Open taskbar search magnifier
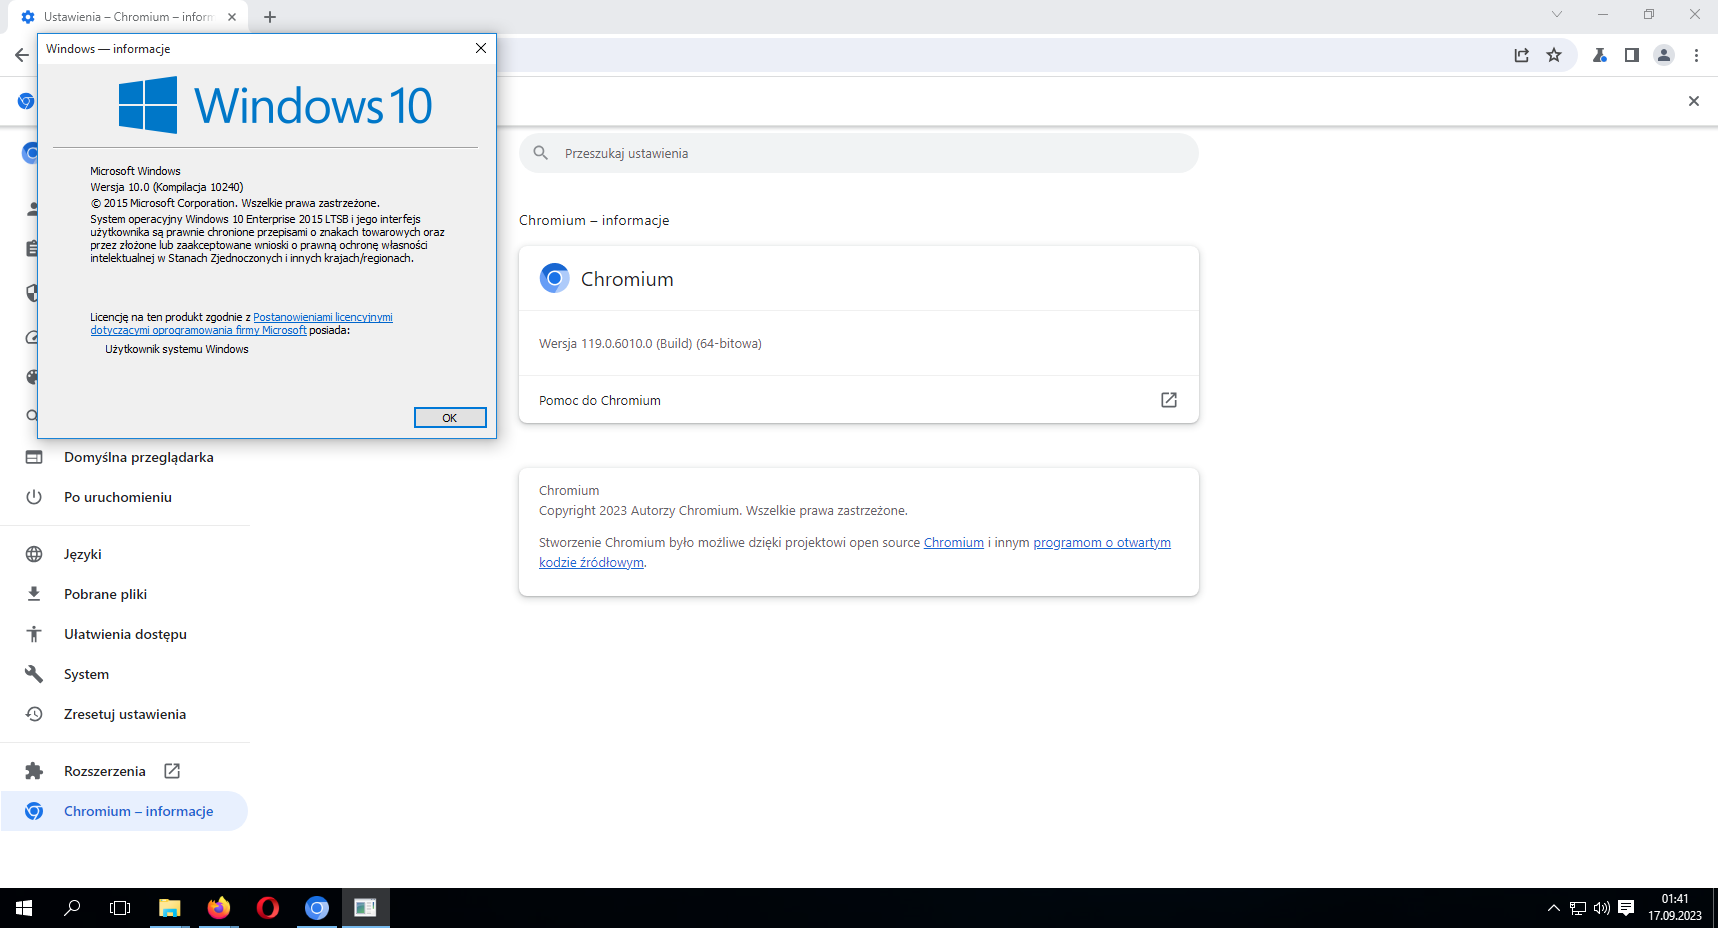The height and width of the screenshot is (928, 1718). point(72,908)
